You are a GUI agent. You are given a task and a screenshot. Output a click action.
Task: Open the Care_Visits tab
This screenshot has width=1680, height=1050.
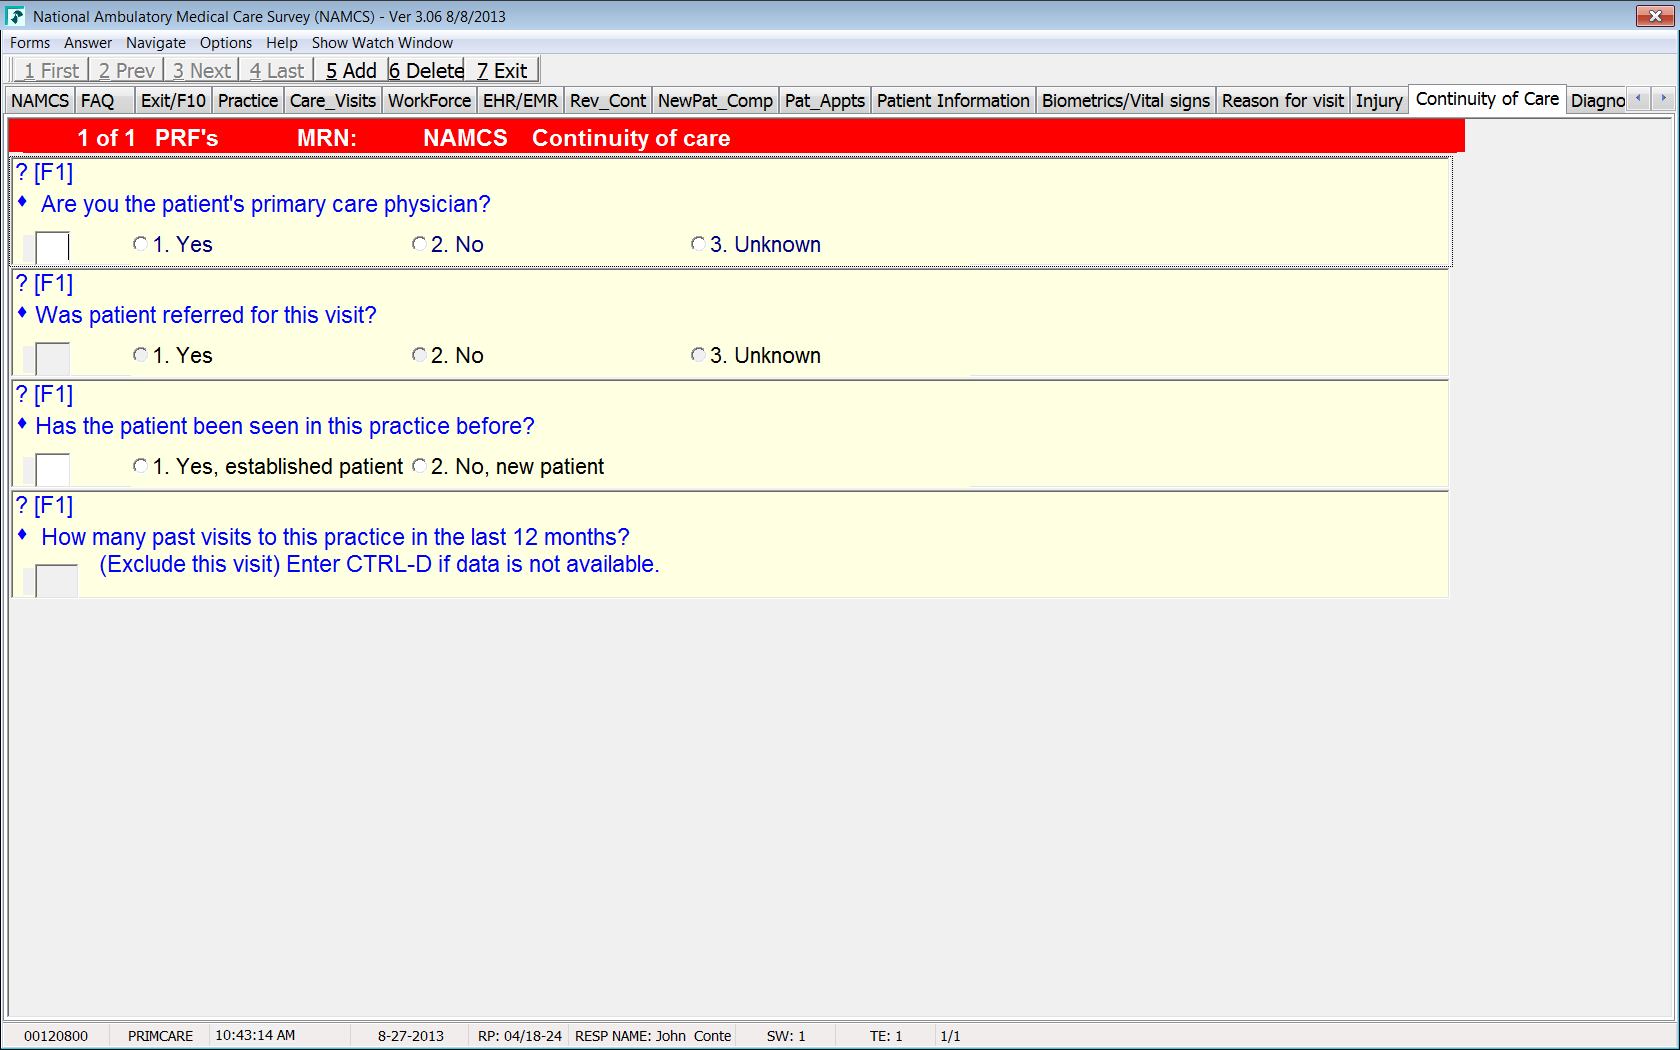tap(333, 101)
